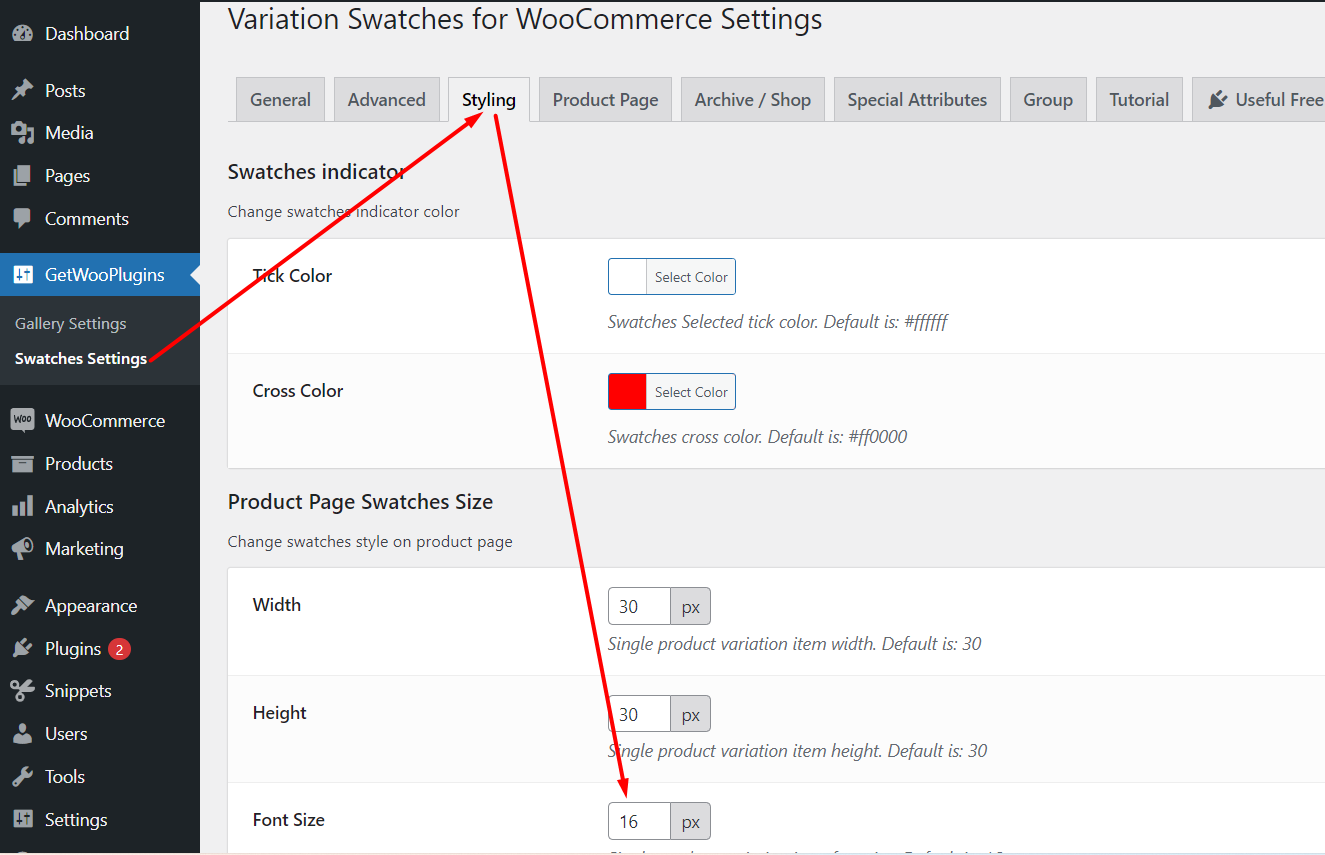Switch to Archive / Shop tab
1325x855 pixels.
click(753, 99)
